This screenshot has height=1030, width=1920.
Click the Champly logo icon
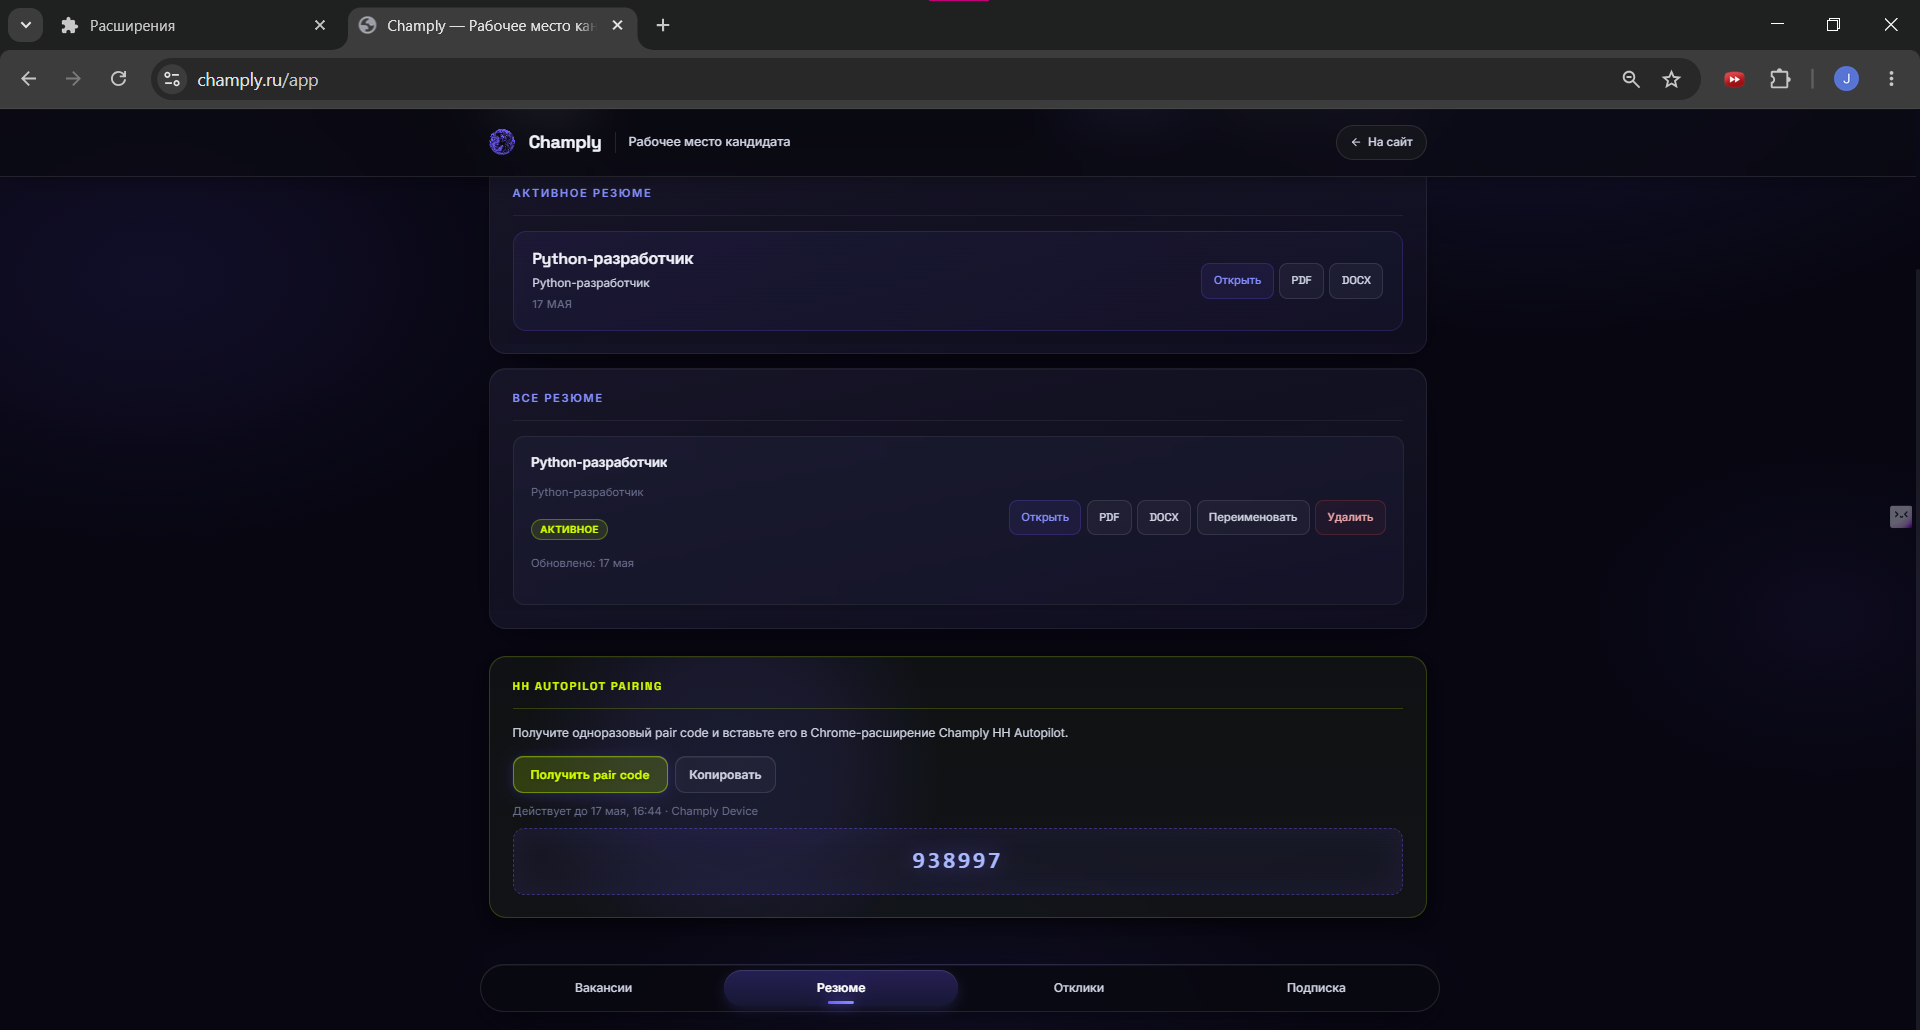coord(502,142)
